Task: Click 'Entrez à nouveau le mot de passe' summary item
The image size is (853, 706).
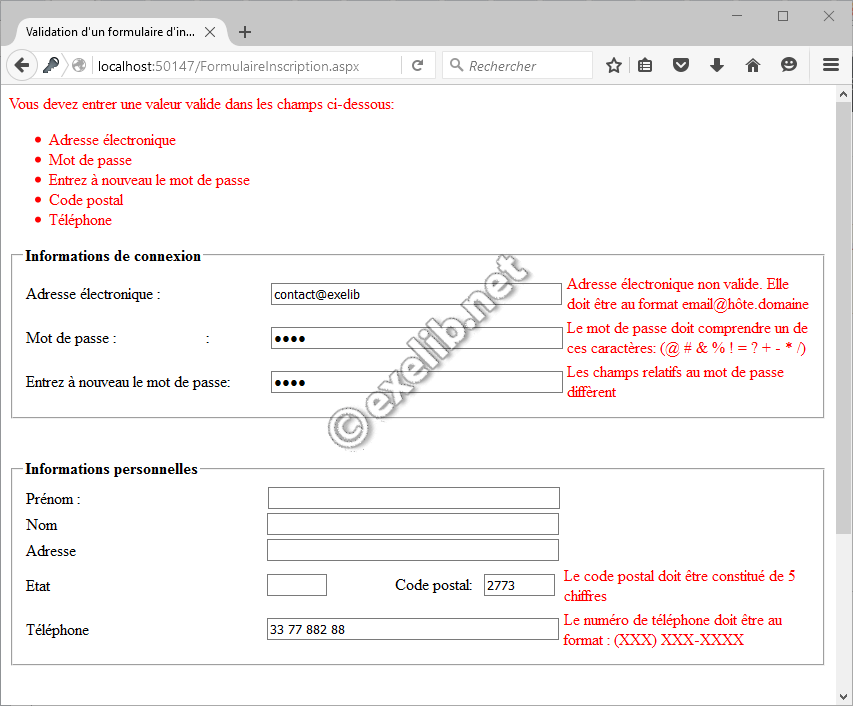Action: (x=149, y=180)
